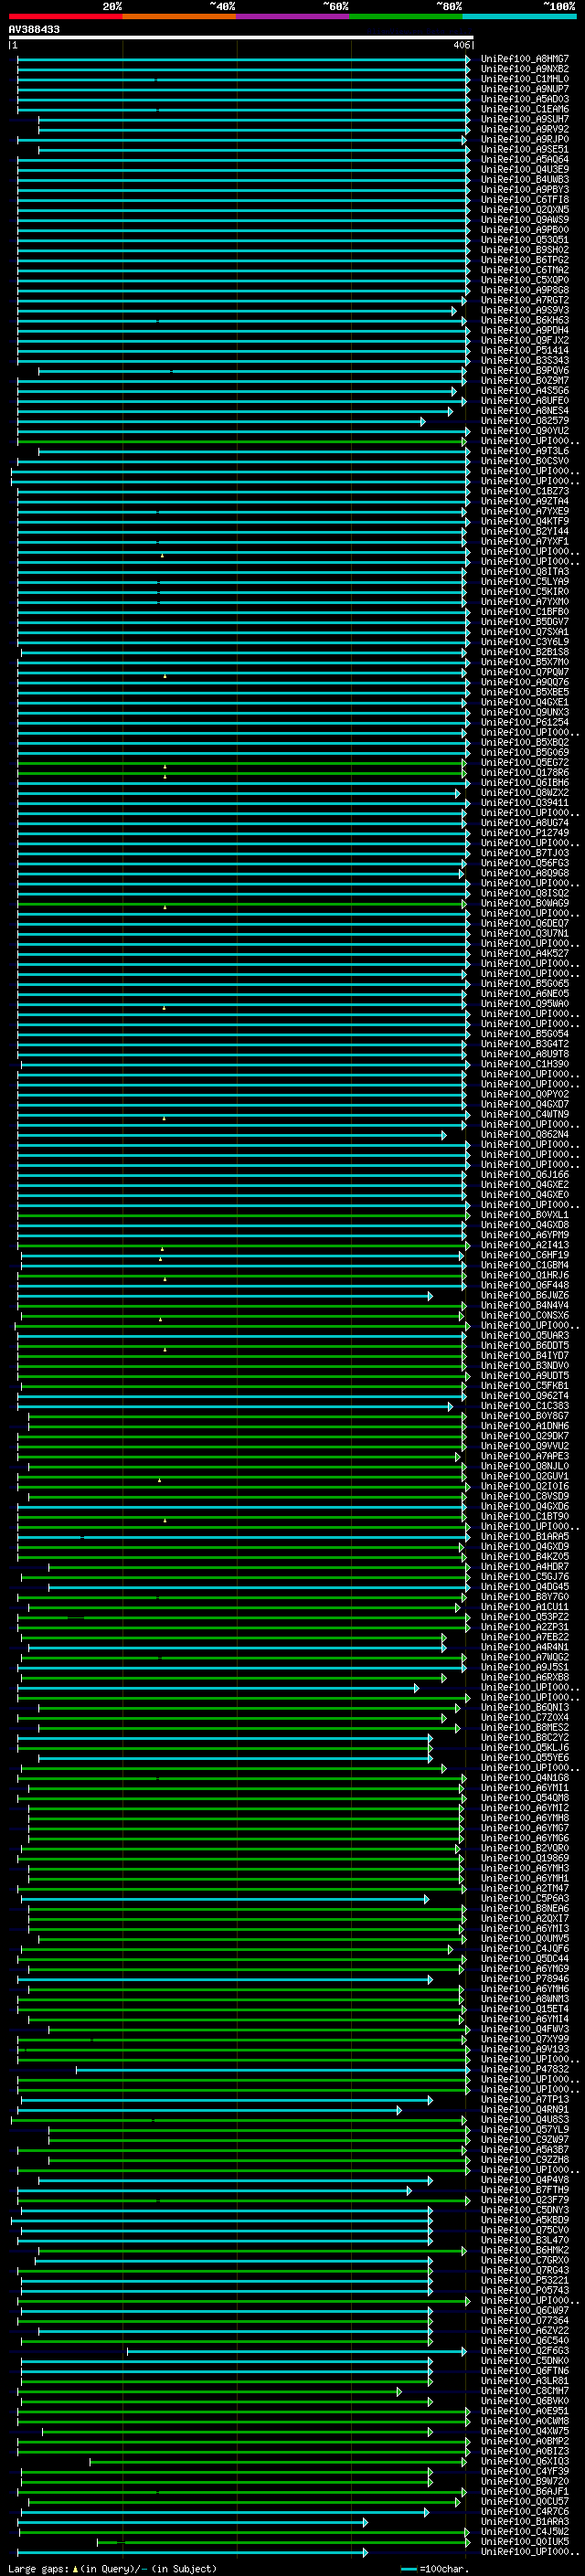The height and width of the screenshot is (2576, 585).
Task: Select the UniRef100_A2I413 label
Action: (x=525, y=1245)
